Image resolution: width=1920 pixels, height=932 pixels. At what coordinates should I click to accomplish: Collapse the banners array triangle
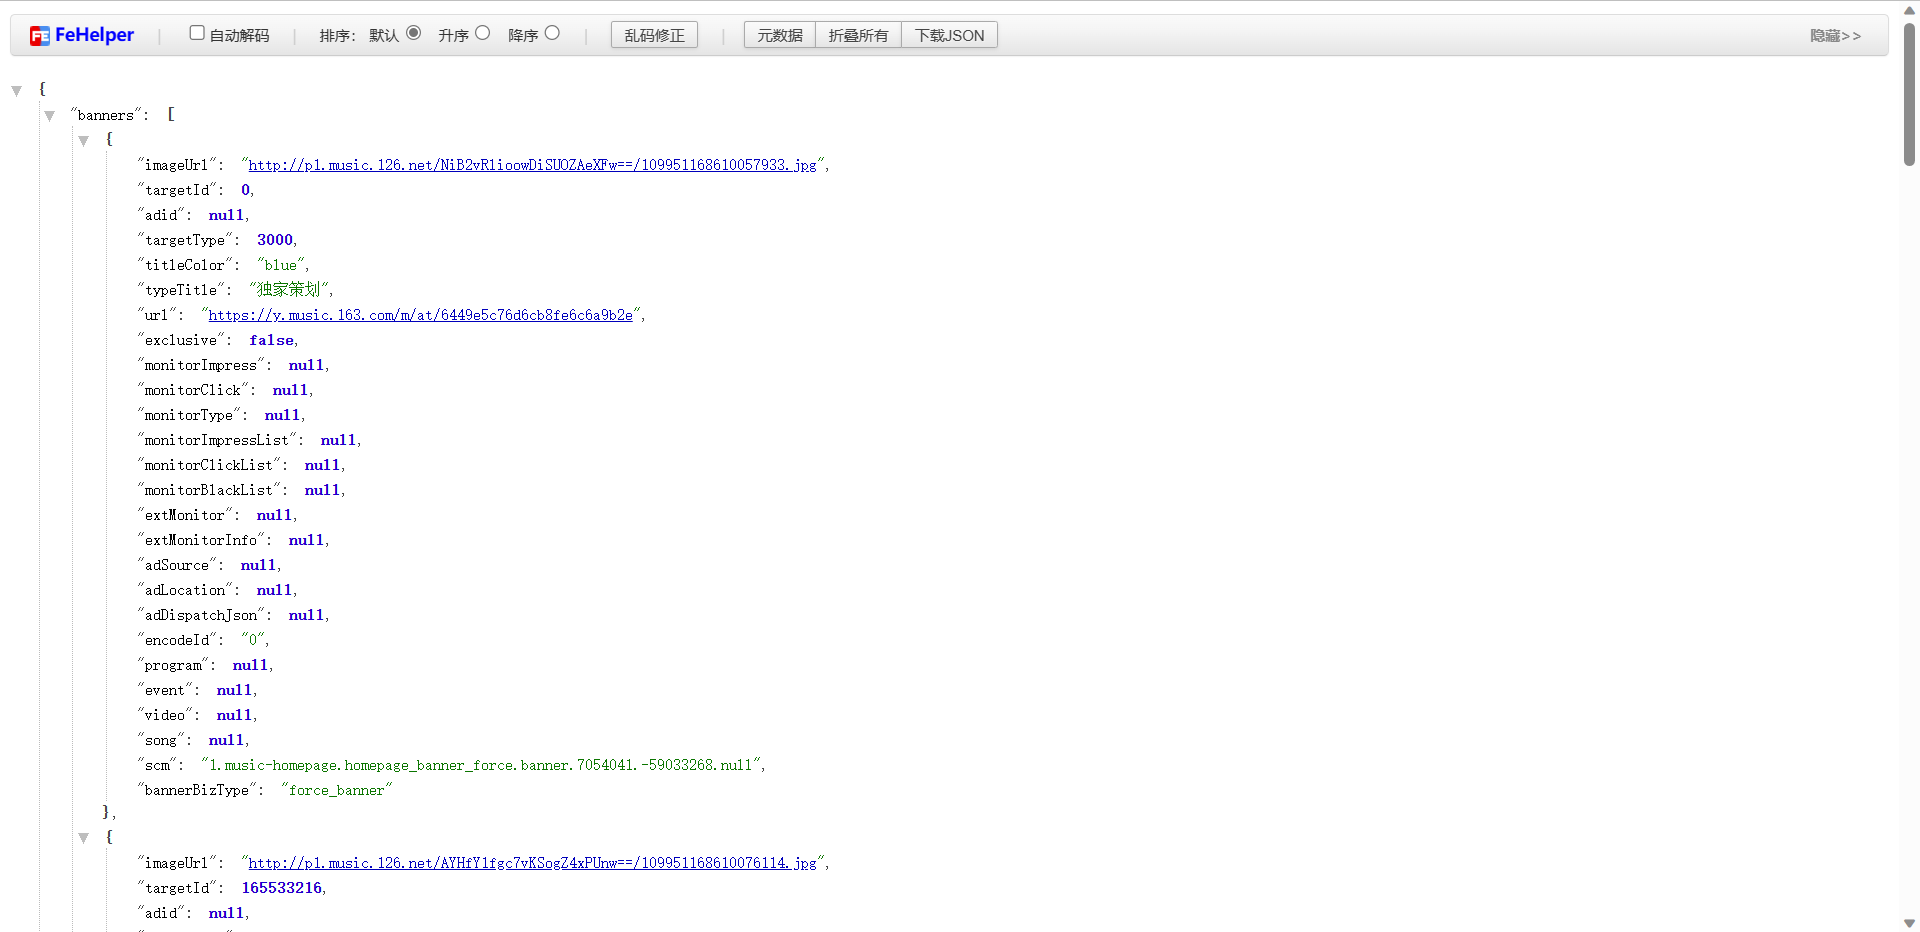[49, 116]
